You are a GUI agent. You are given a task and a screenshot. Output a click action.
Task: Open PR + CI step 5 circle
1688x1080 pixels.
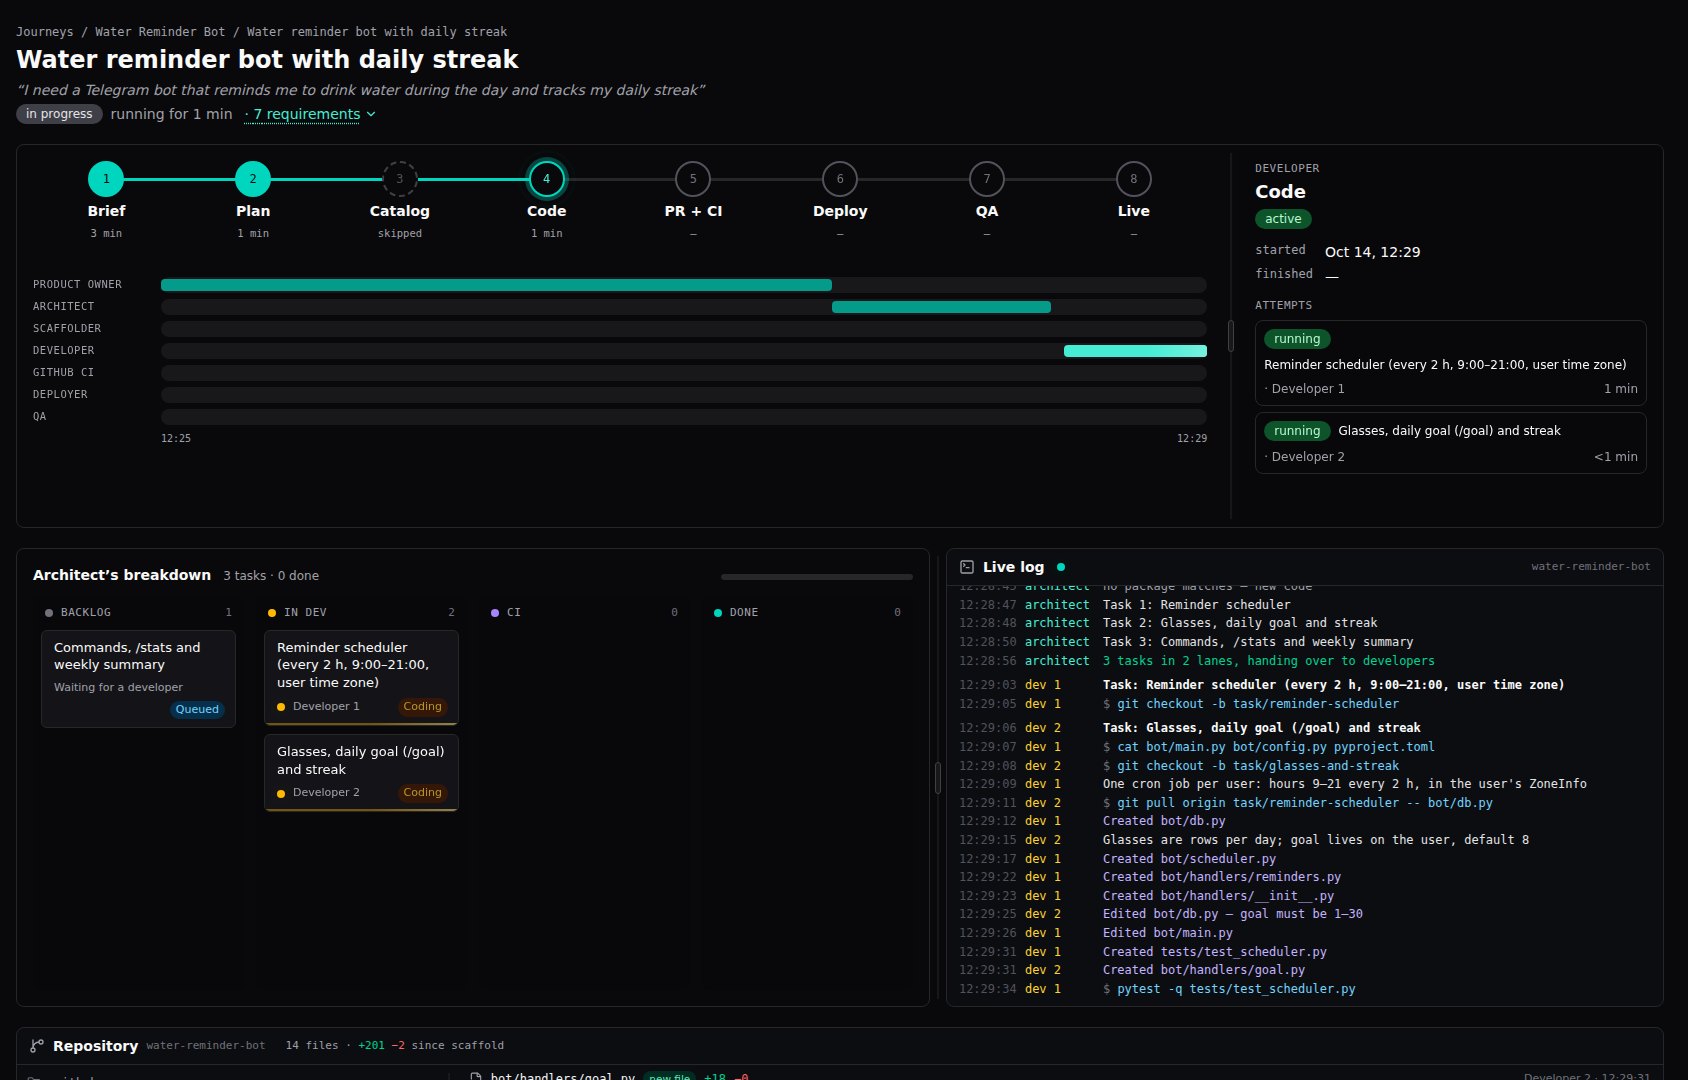[693, 179]
